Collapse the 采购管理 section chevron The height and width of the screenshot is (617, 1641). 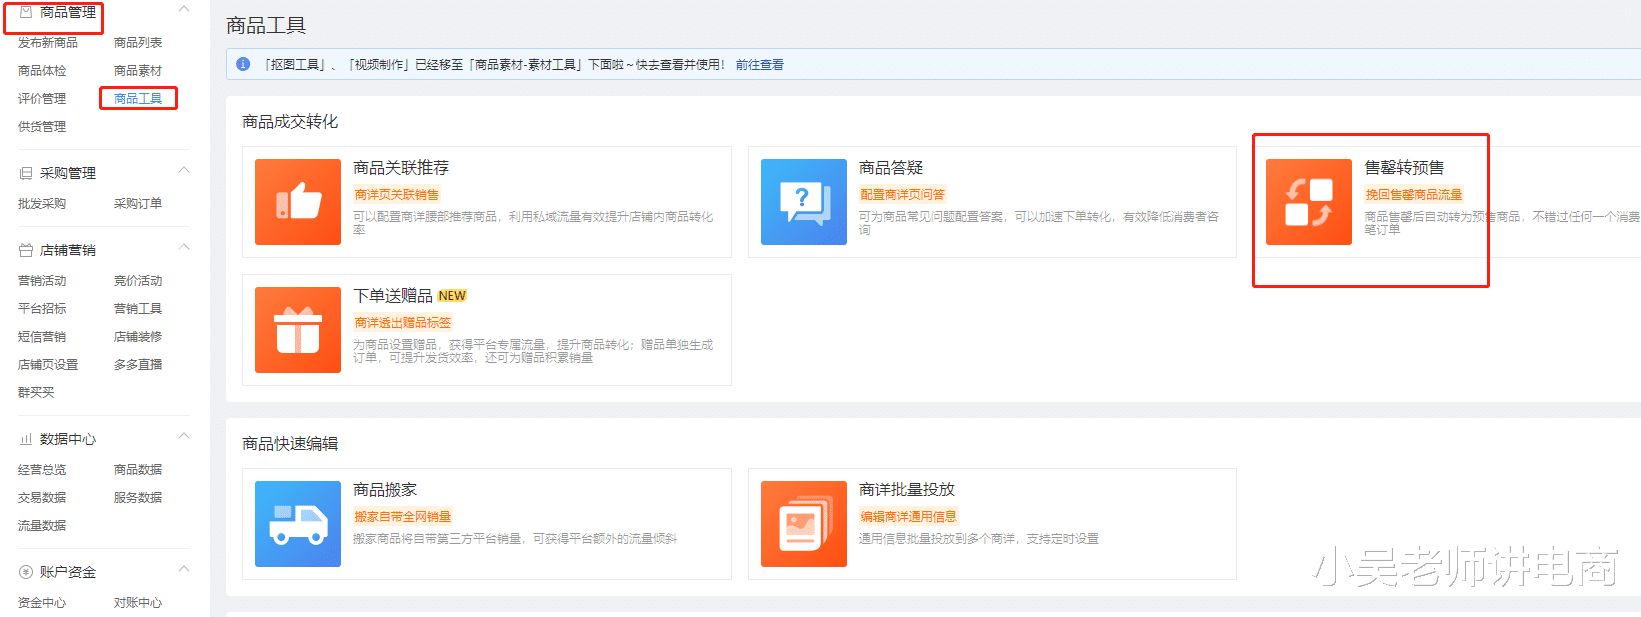tap(183, 170)
